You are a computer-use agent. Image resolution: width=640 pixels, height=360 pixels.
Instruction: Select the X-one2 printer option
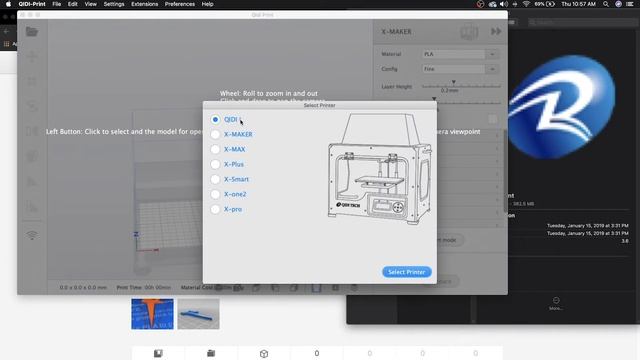pos(215,194)
